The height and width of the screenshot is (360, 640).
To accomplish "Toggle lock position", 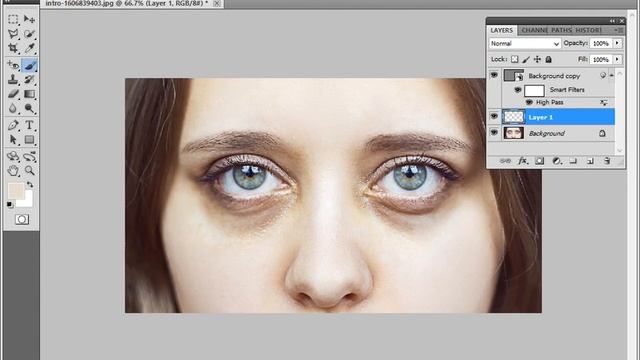I will [537, 59].
